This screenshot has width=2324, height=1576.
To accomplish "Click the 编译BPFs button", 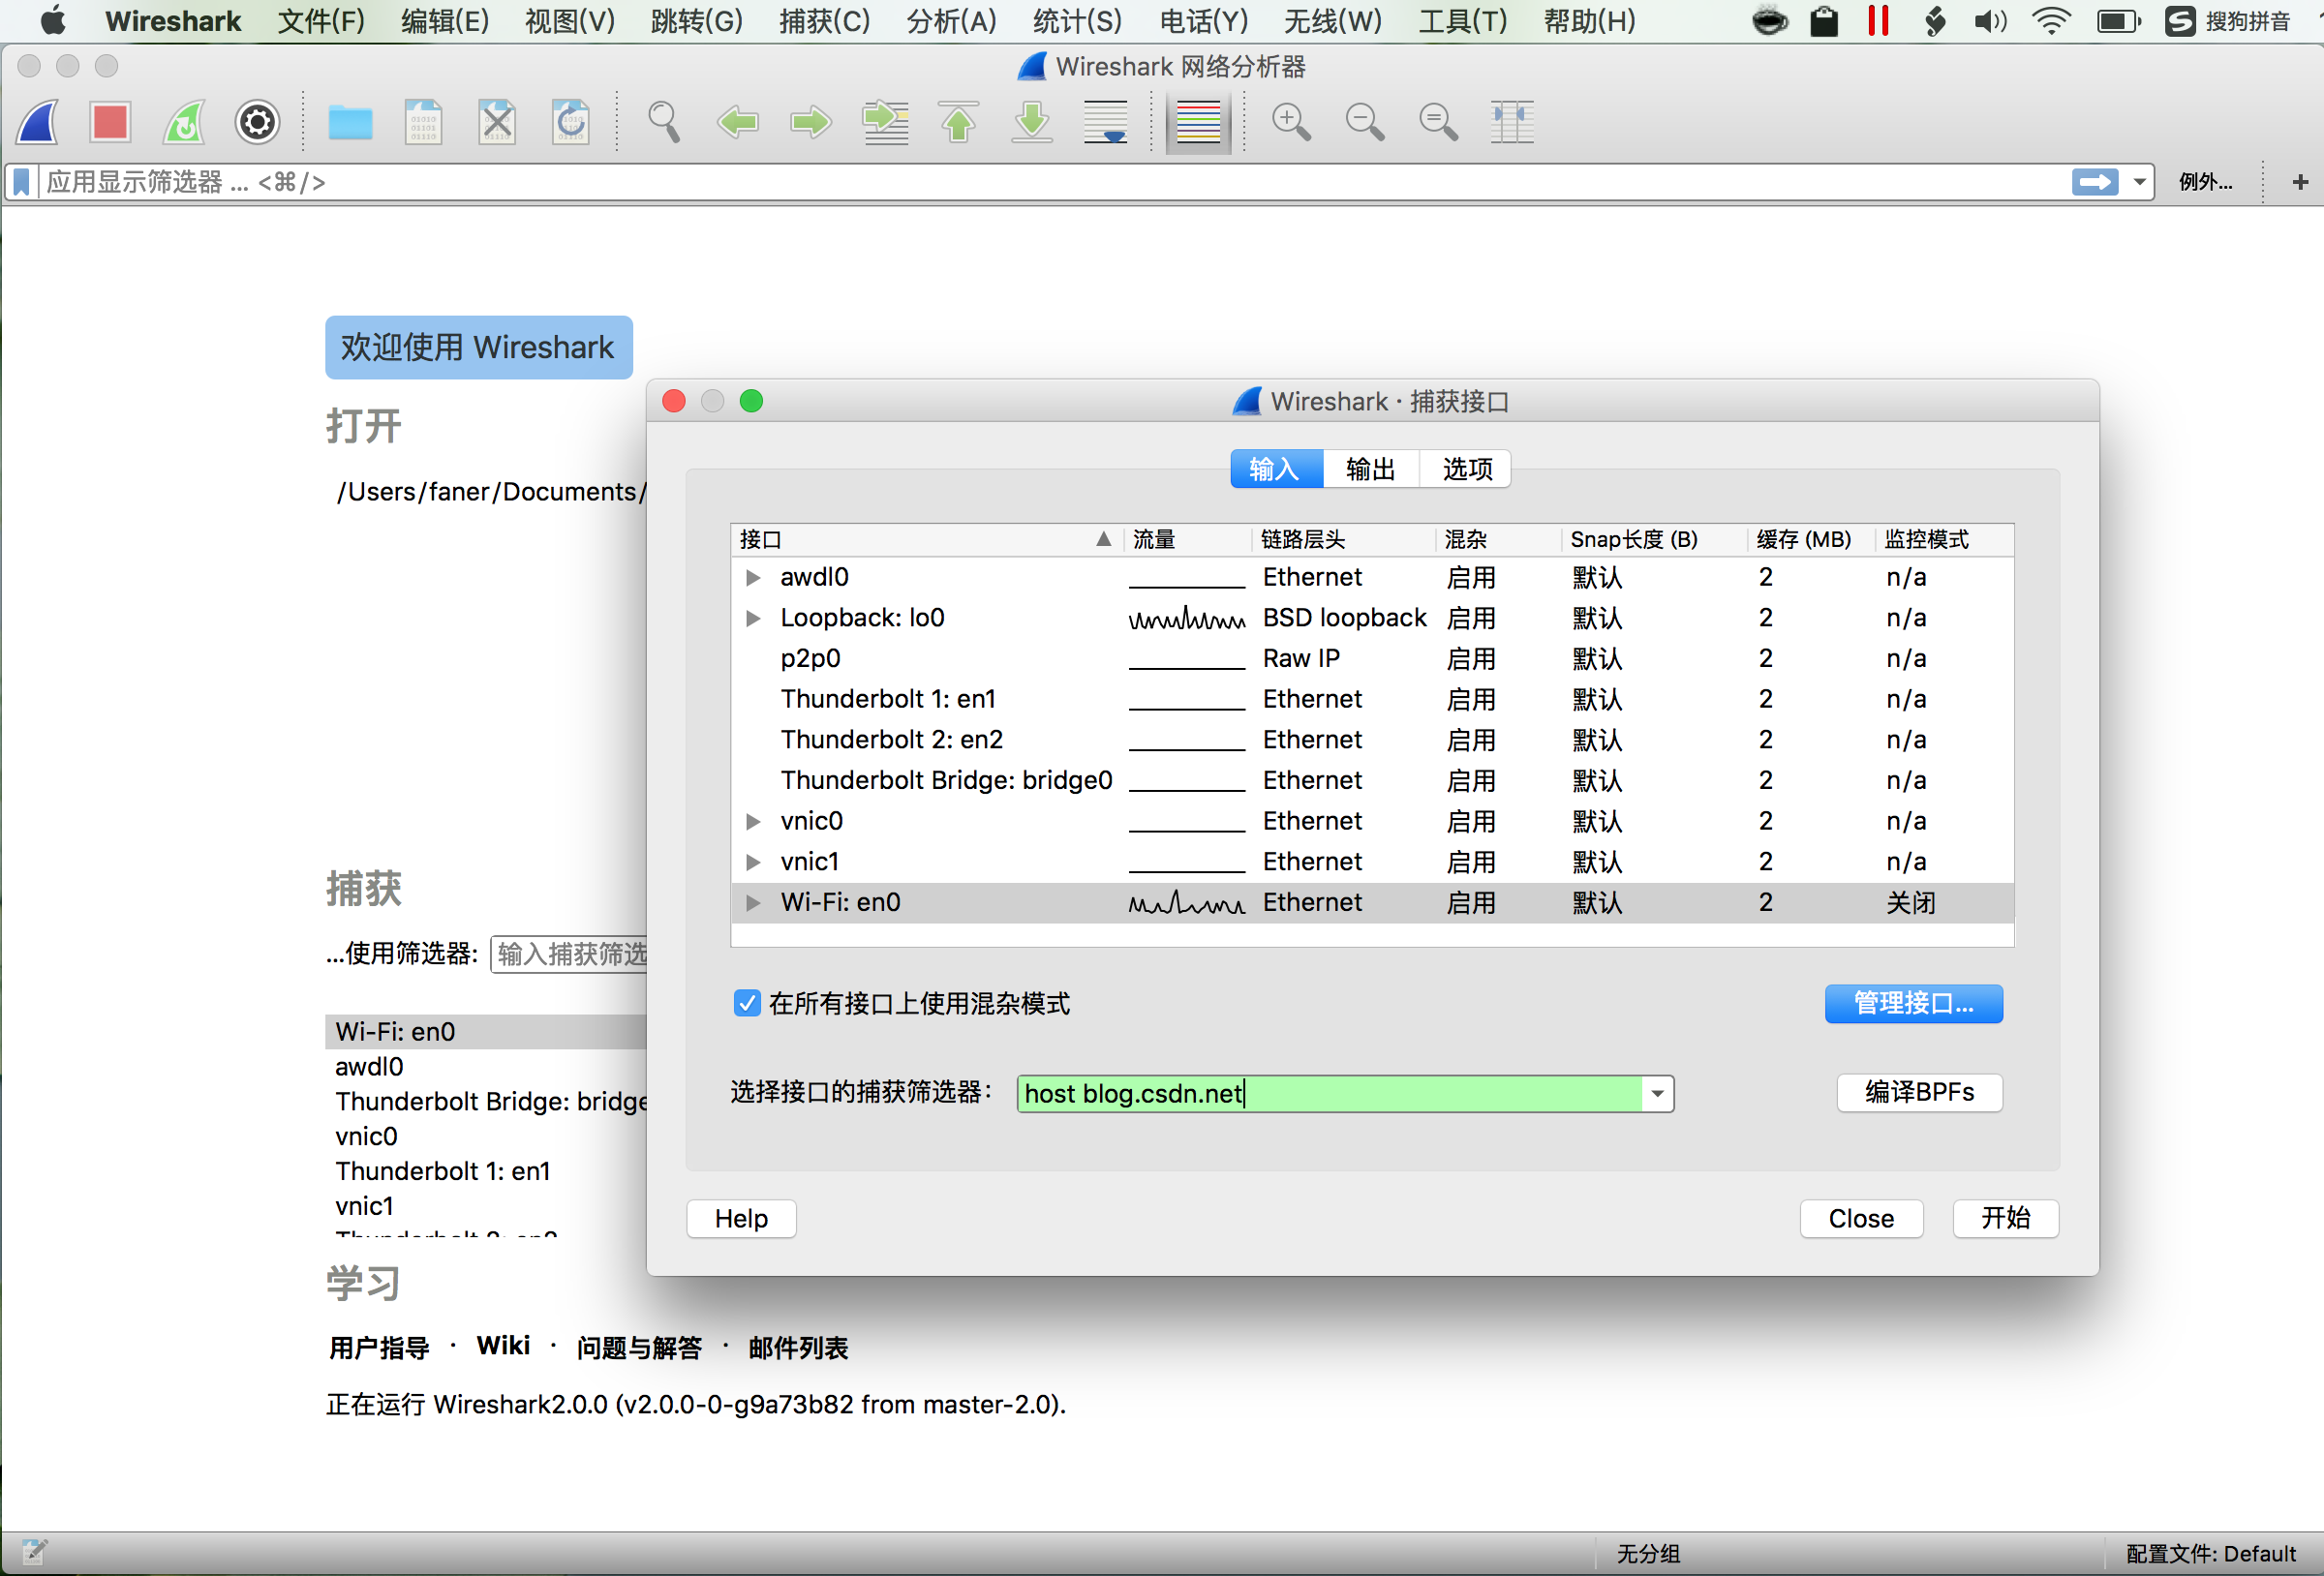I will click(x=1919, y=1092).
